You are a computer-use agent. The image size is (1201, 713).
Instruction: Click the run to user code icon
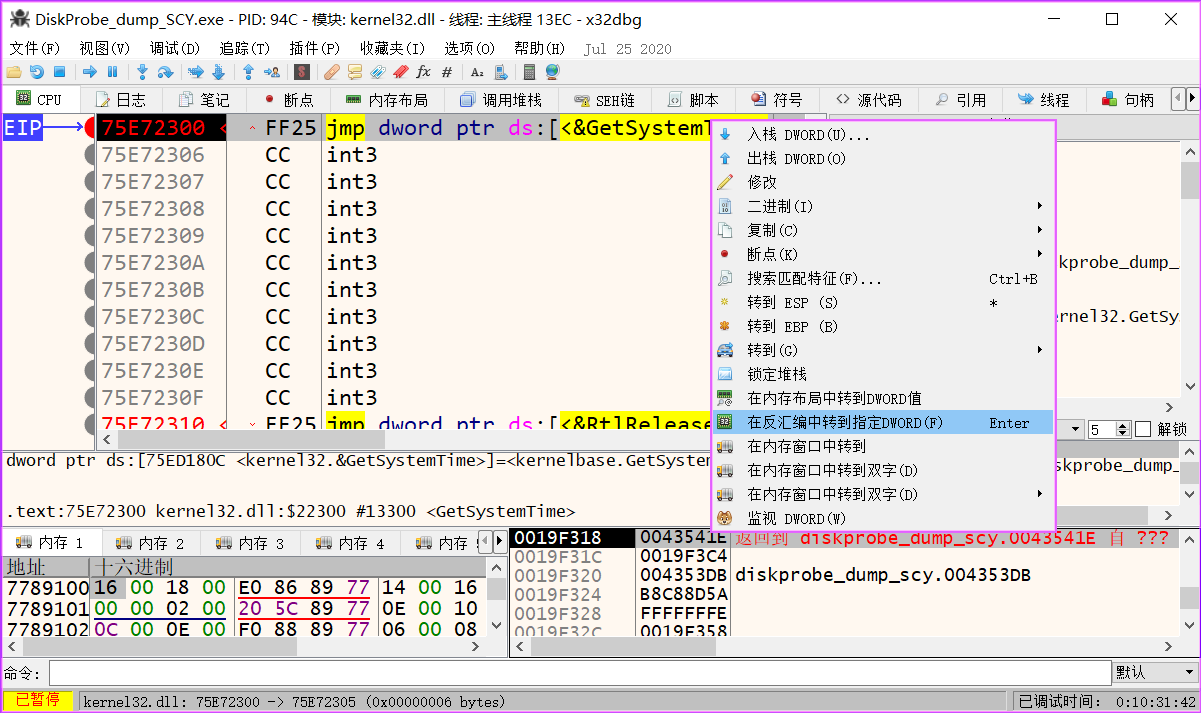coord(271,72)
